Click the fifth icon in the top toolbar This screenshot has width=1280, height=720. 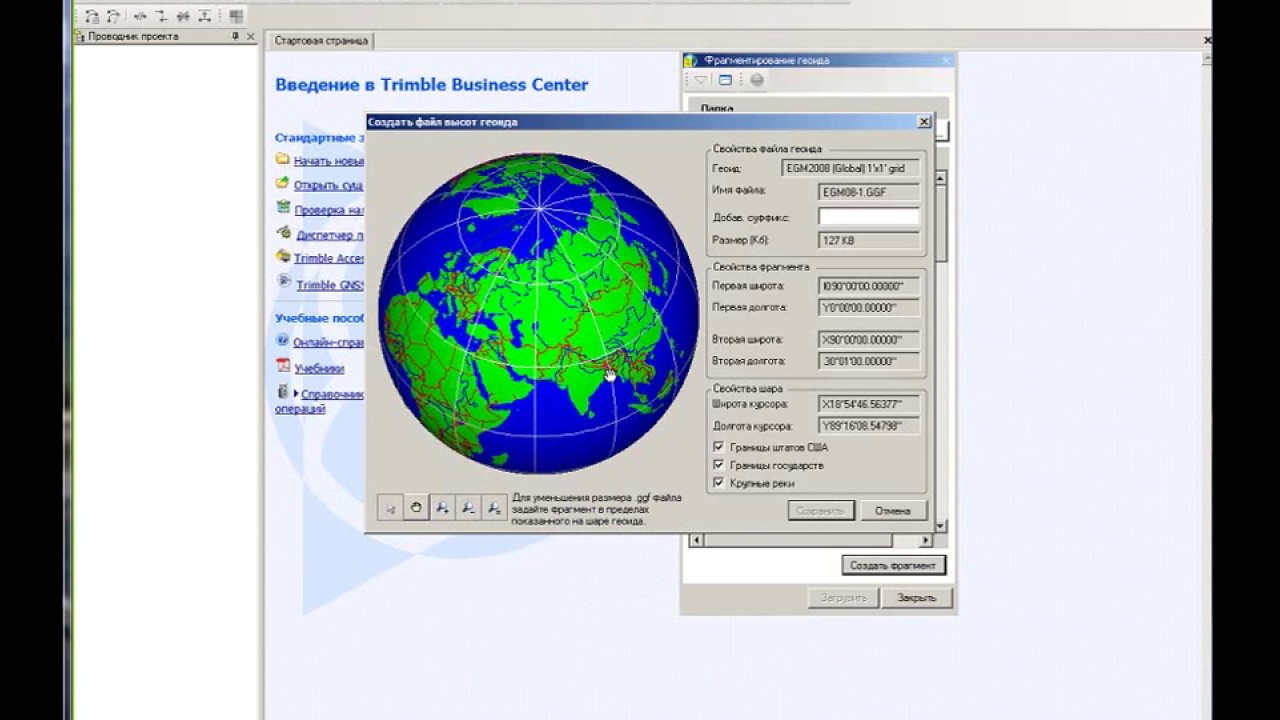click(x=183, y=16)
